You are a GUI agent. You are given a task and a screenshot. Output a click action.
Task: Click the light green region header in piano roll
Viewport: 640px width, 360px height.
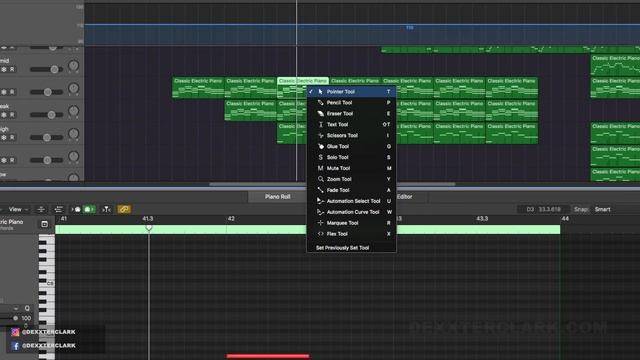point(308,230)
